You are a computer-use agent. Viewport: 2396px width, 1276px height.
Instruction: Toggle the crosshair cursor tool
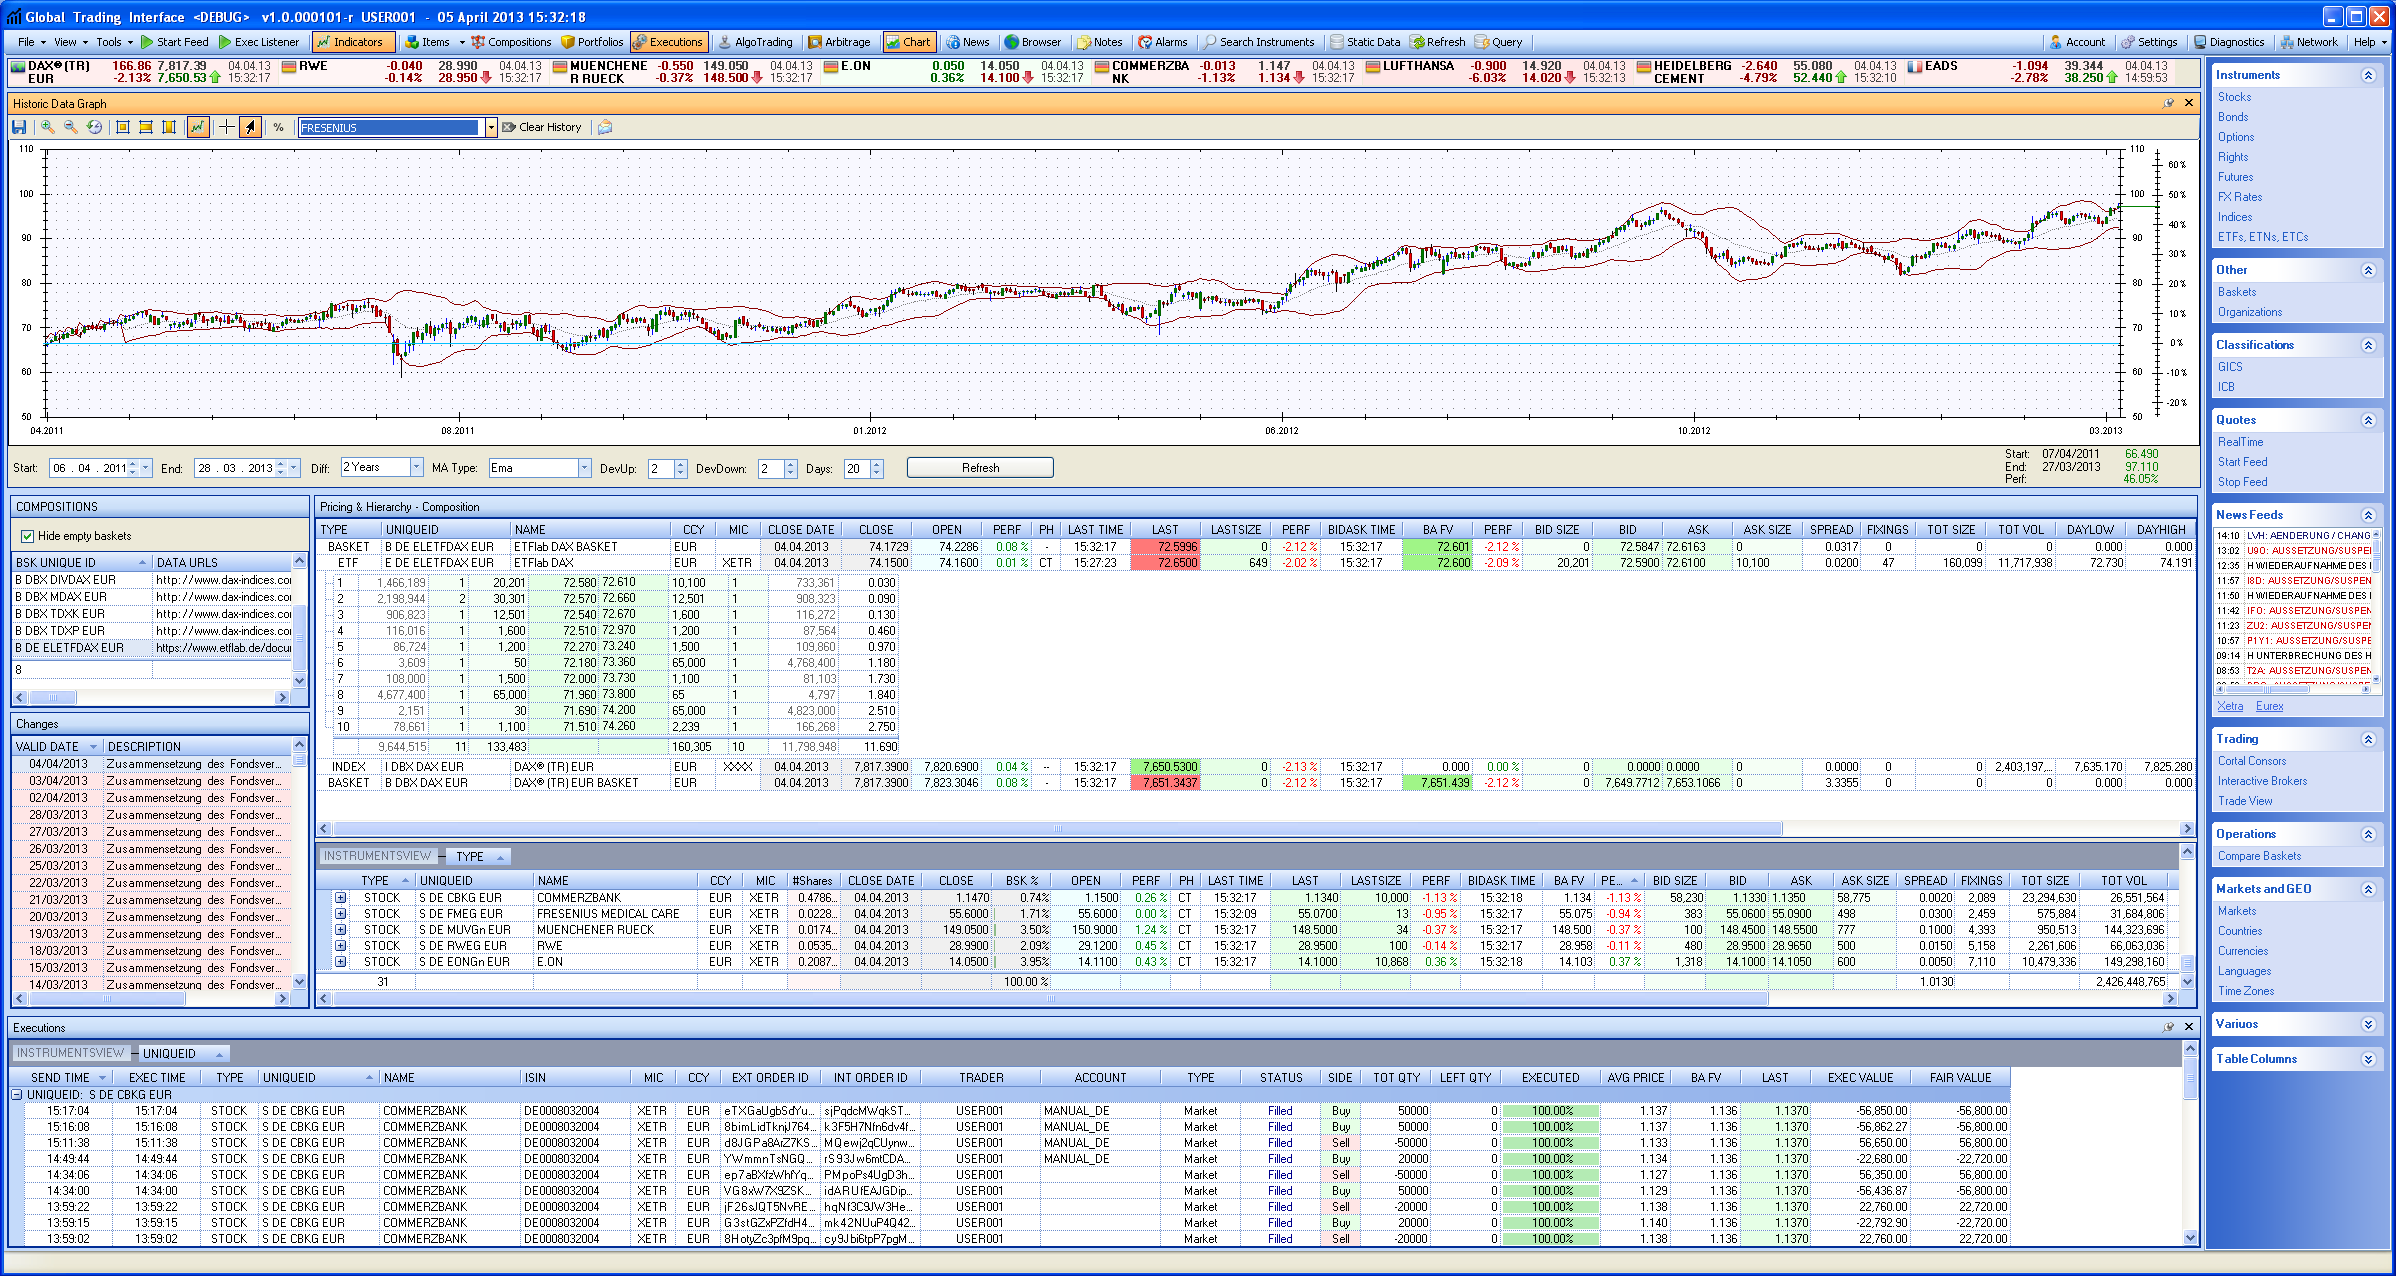227,127
